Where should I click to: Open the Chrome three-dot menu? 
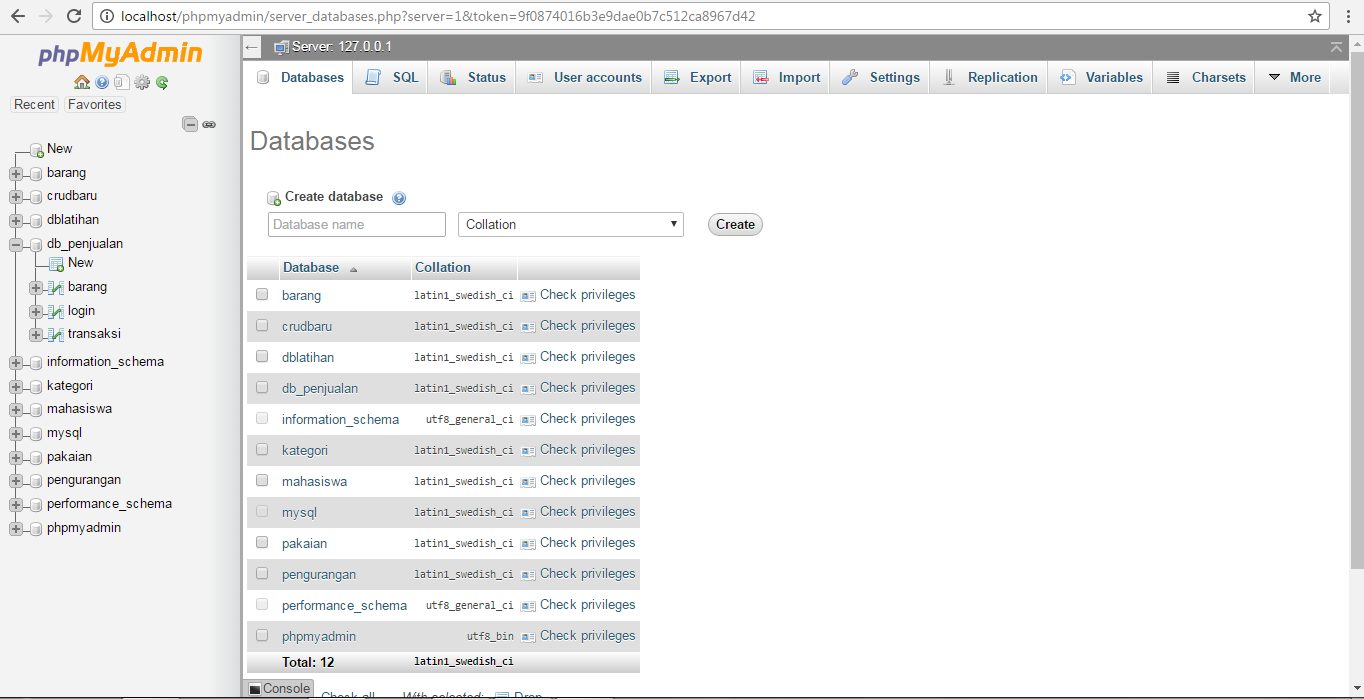point(1347,16)
